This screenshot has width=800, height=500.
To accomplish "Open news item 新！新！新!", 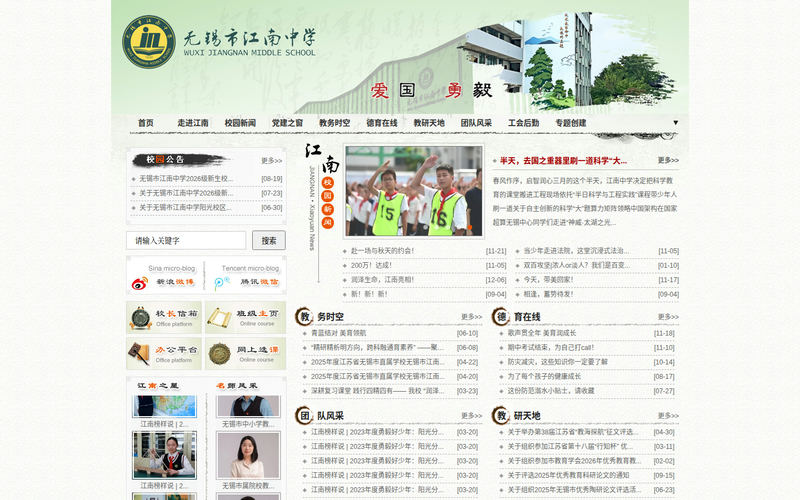I will click(369, 294).
